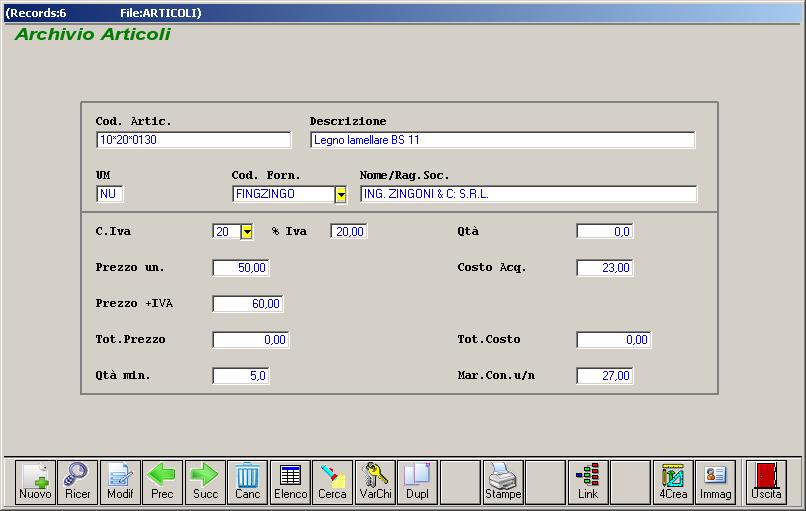Screen dimensions: 806x511
Task: Go to previous record with Prec arrow
Action: point(162,482)
